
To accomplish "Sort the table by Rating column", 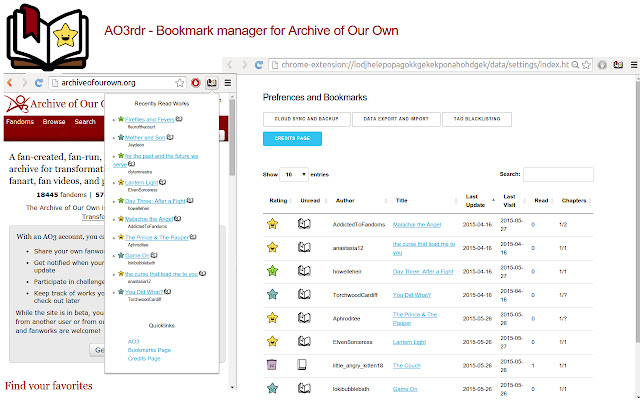I will (x=280, y=201).
